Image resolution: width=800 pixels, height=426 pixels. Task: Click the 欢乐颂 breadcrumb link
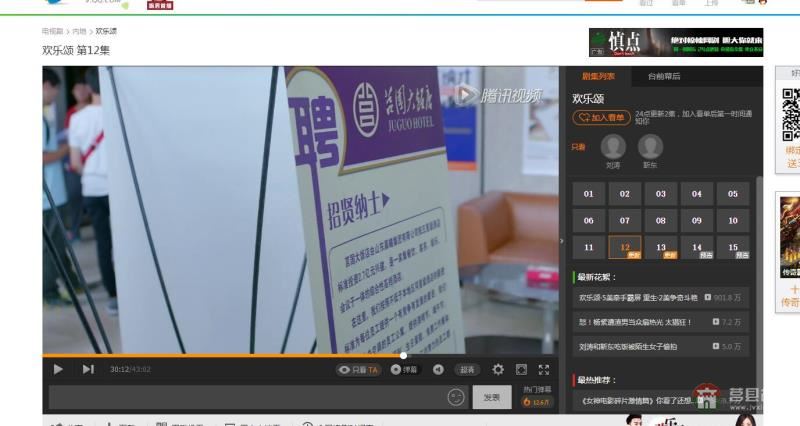click(x=106, y=31)
